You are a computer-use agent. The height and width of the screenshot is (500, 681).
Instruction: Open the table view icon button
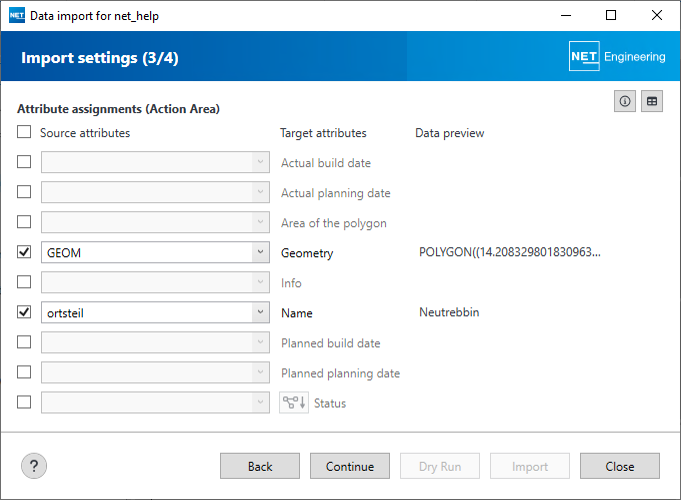pyautogui.click(x=652, y=101)
